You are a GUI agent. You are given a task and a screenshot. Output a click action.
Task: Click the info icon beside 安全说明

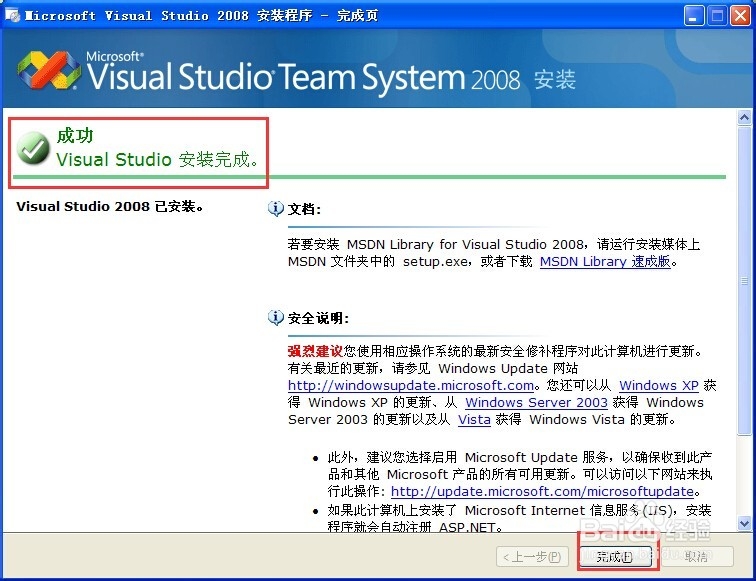(x=275, y=318)
